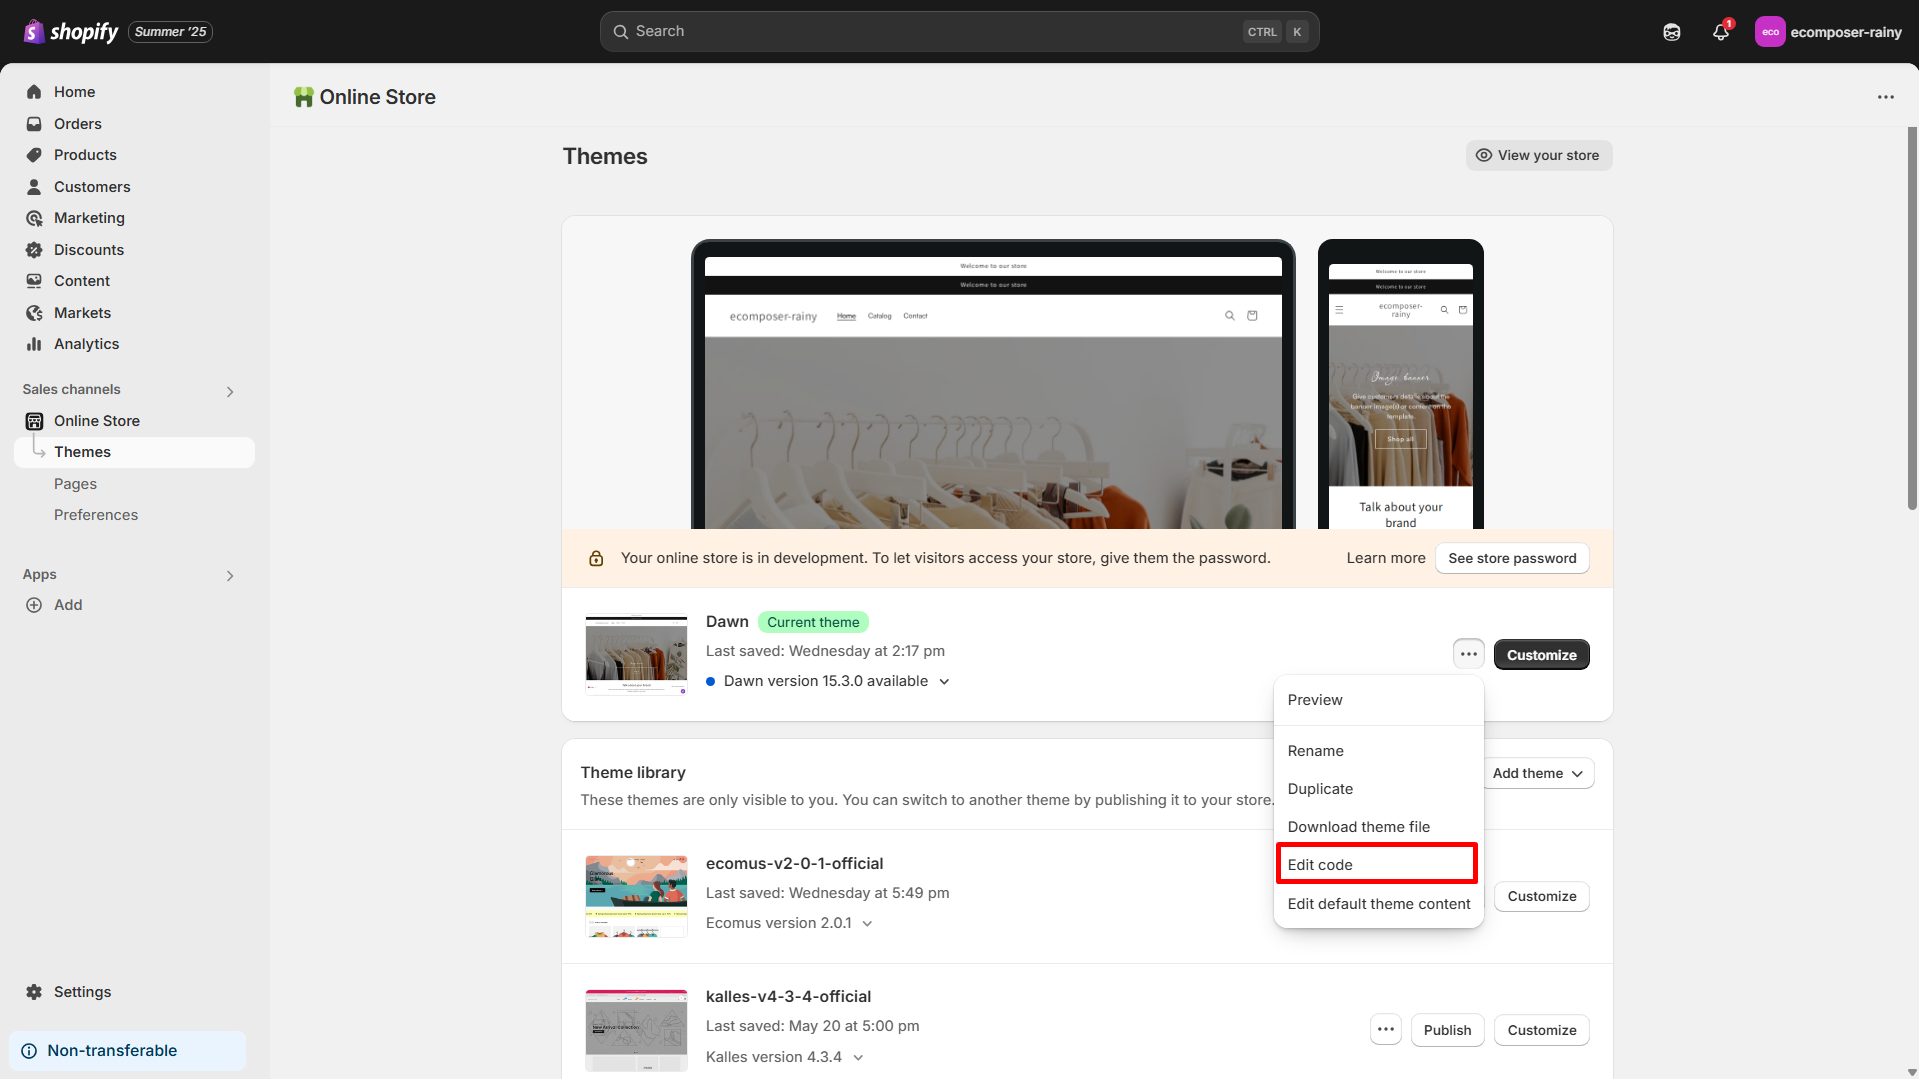Select the Online Store sales channel icon
Screen dimensions: 1919x1079
tap(35, 420)
